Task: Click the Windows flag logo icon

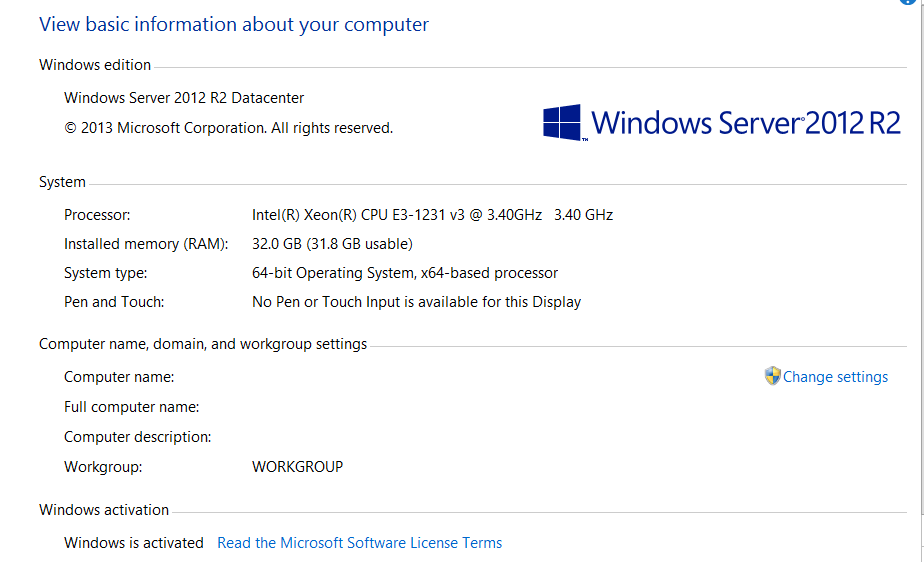Action: point(562,123)
